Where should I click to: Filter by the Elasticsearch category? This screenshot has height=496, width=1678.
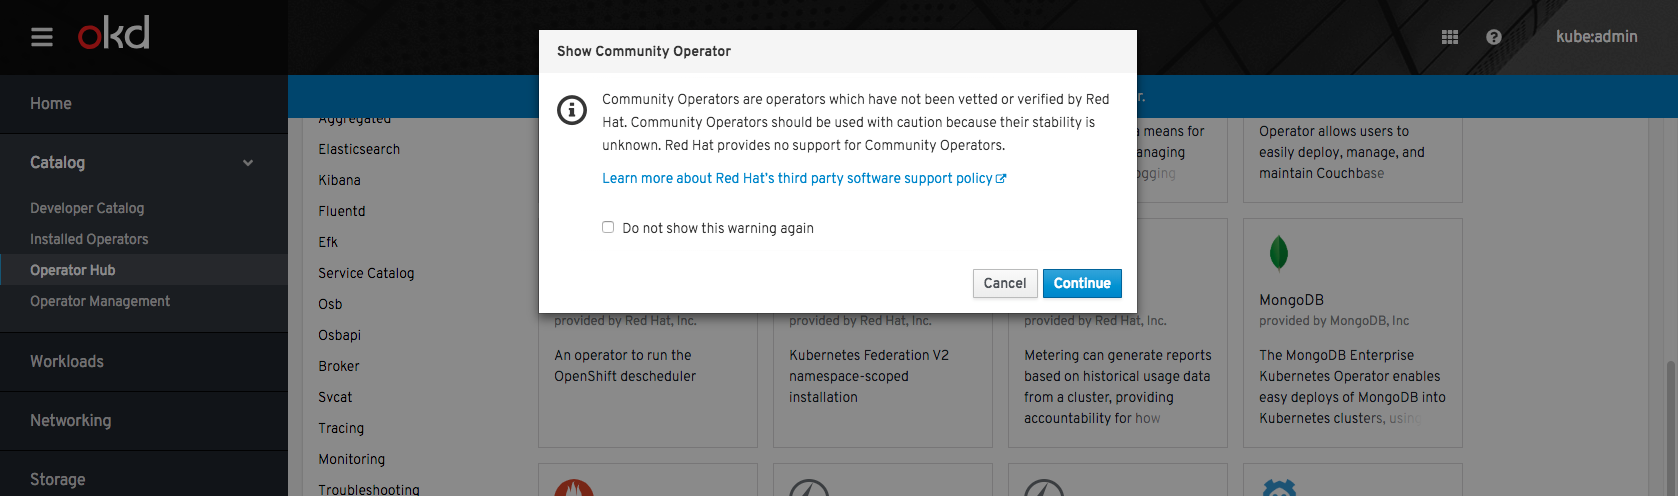(x=359, y=149)
